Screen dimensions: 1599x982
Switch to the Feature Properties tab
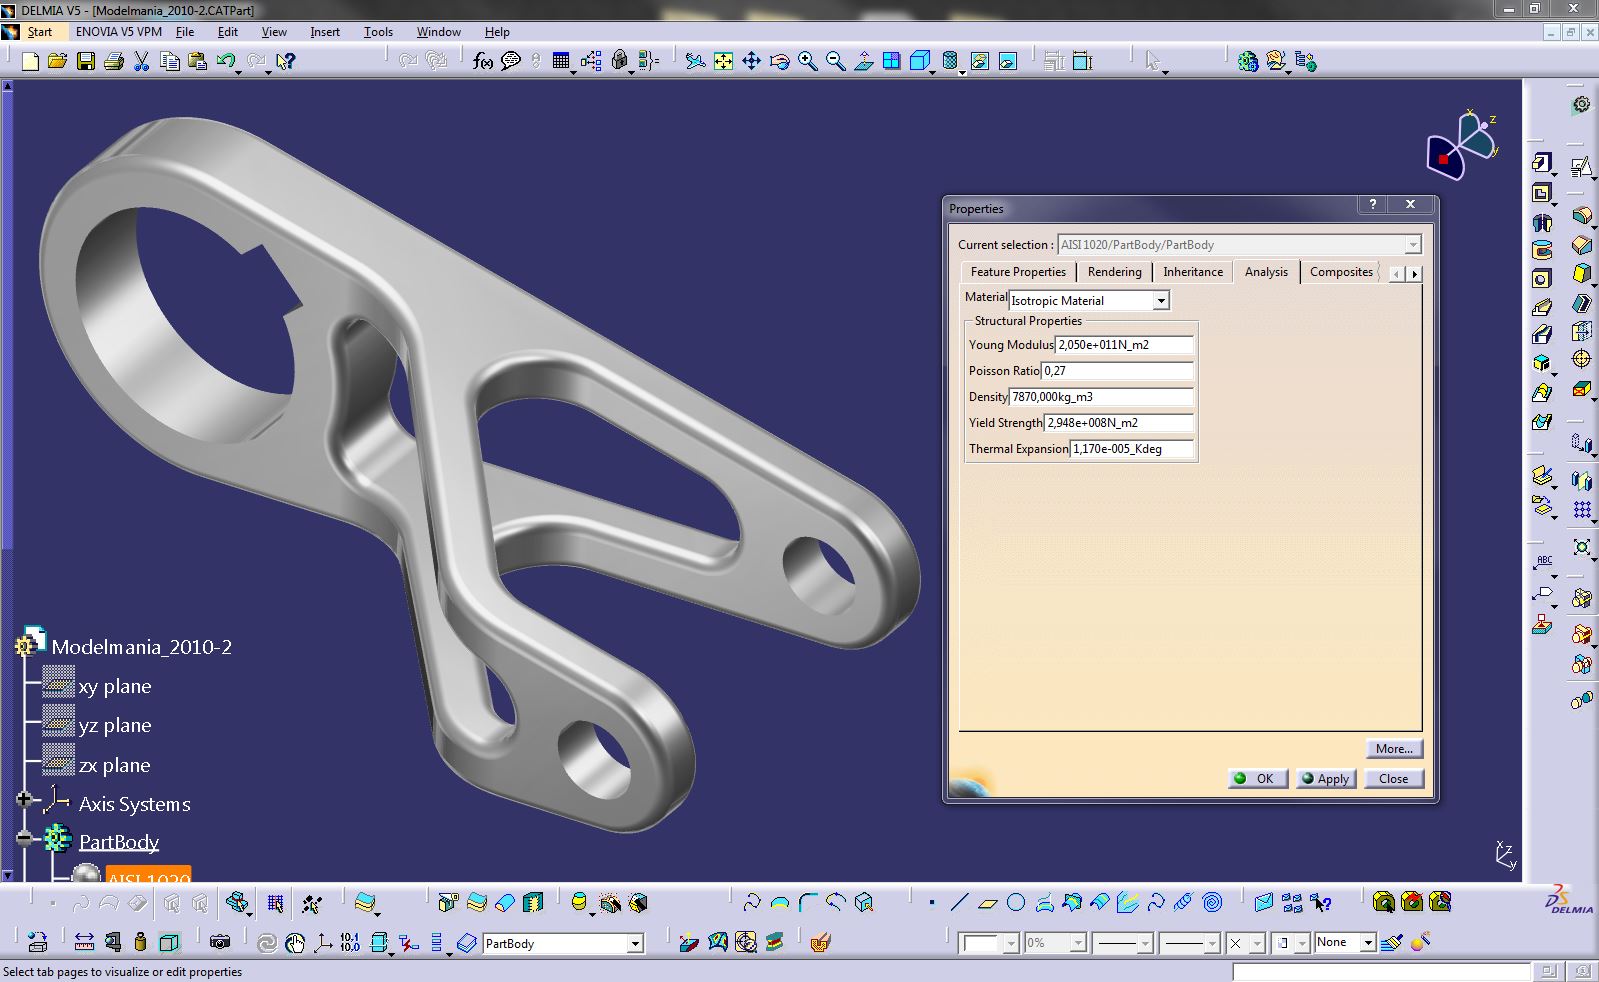point(1018,272)
